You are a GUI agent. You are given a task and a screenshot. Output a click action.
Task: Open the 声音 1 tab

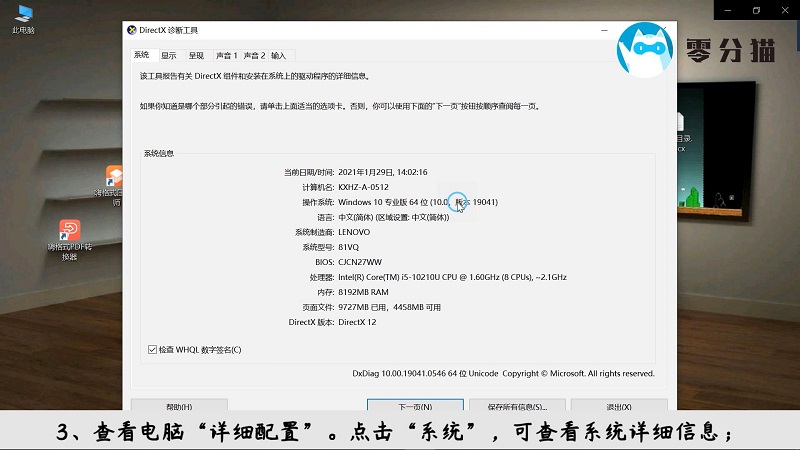click(x=227, y=56)
